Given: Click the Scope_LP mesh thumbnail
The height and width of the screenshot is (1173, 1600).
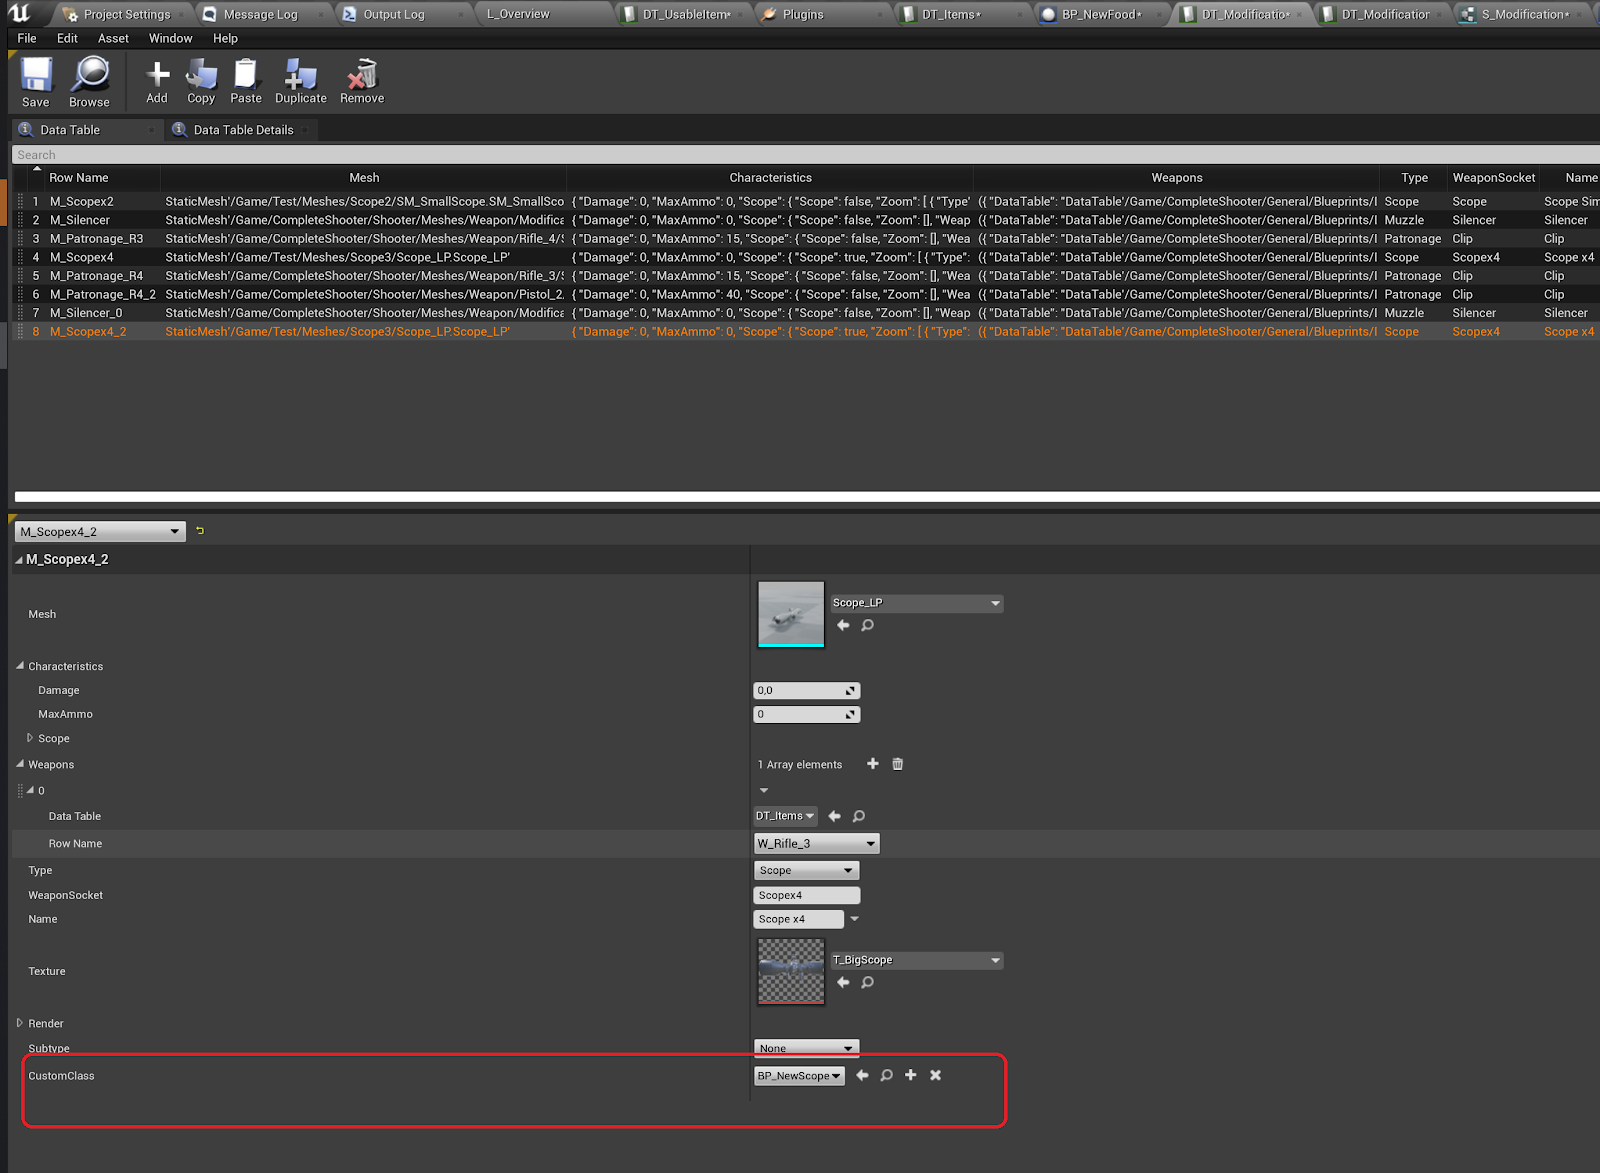Looking at the screenshot, I should 791,614.
